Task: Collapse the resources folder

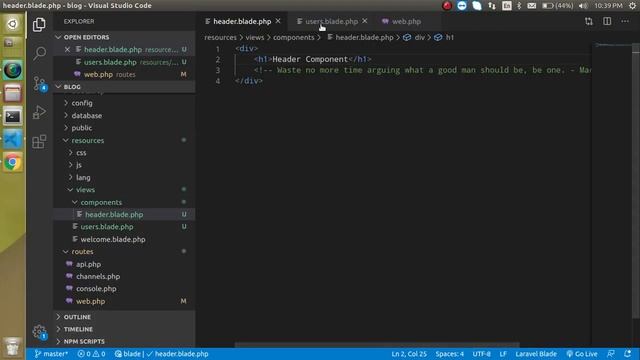Action: (124, 140)
